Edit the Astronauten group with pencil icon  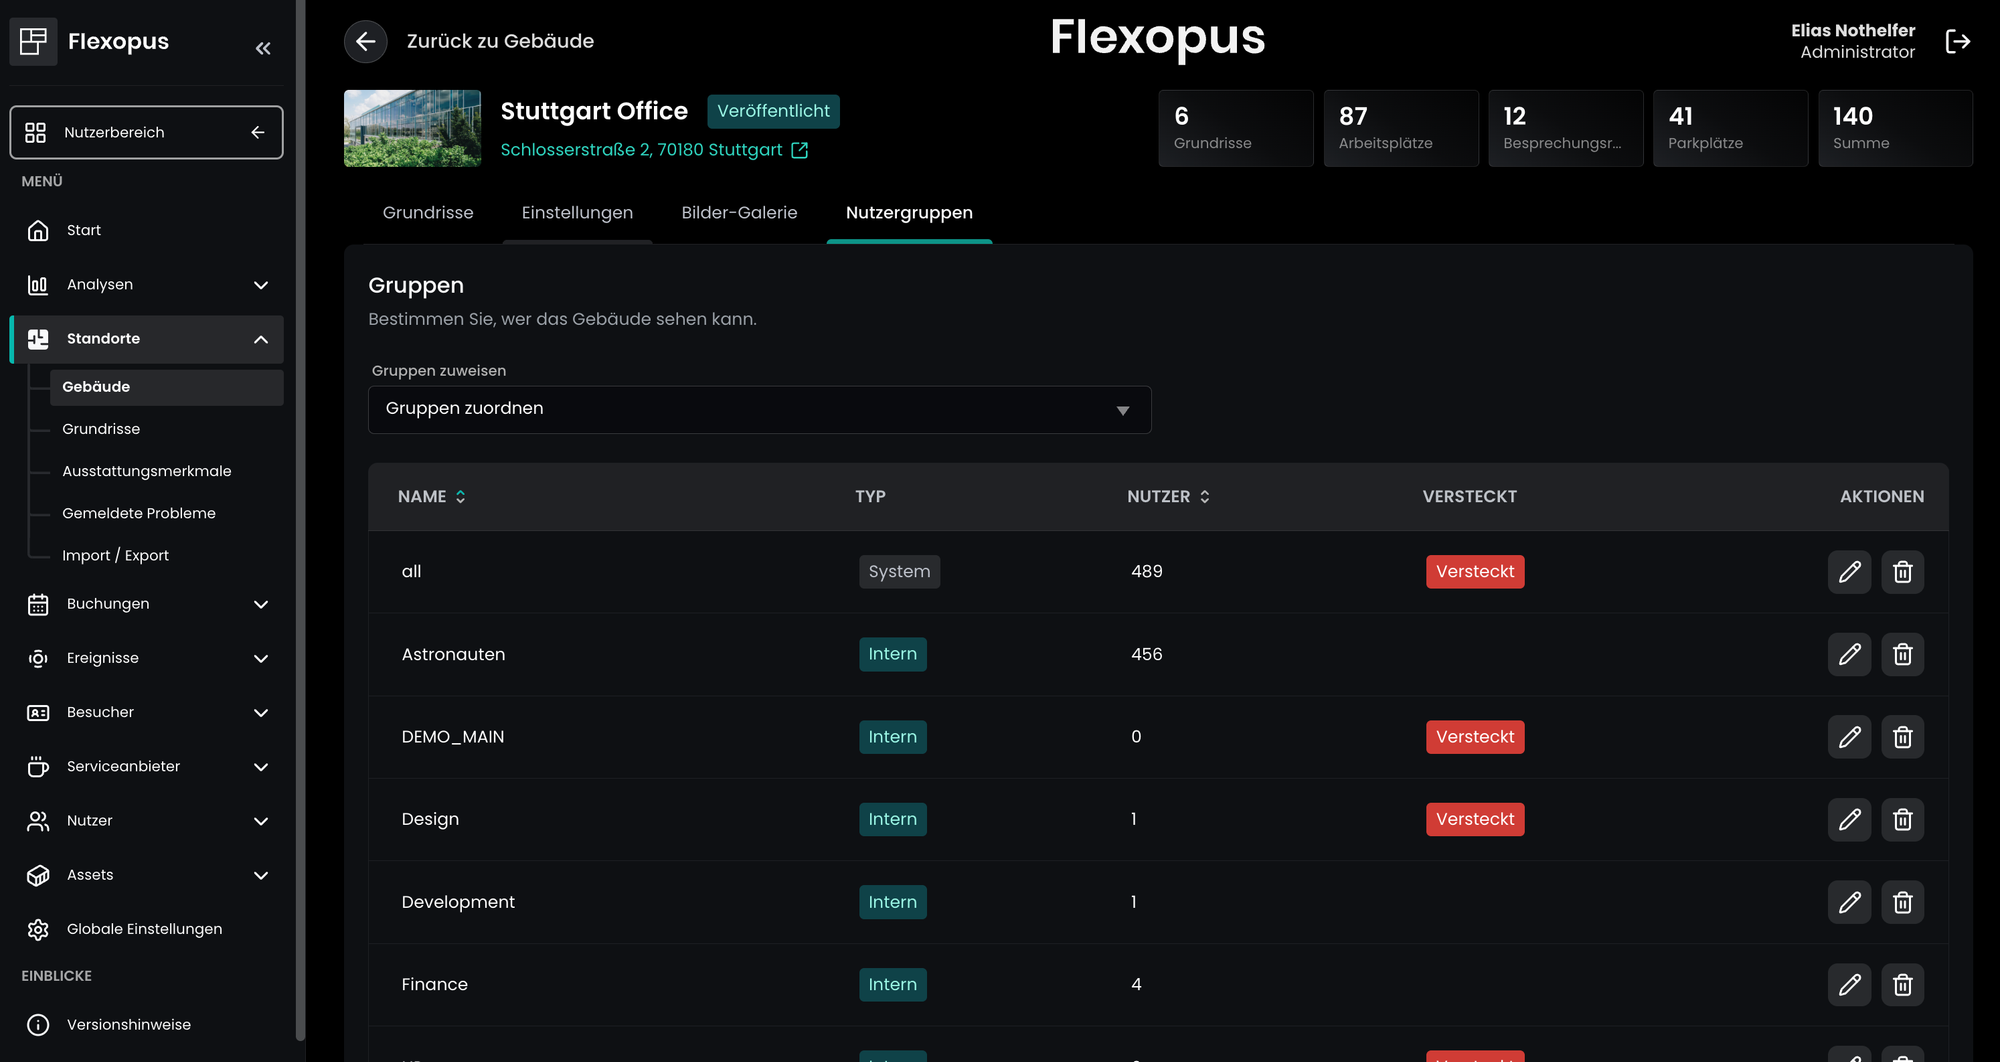click(1849, 654)
